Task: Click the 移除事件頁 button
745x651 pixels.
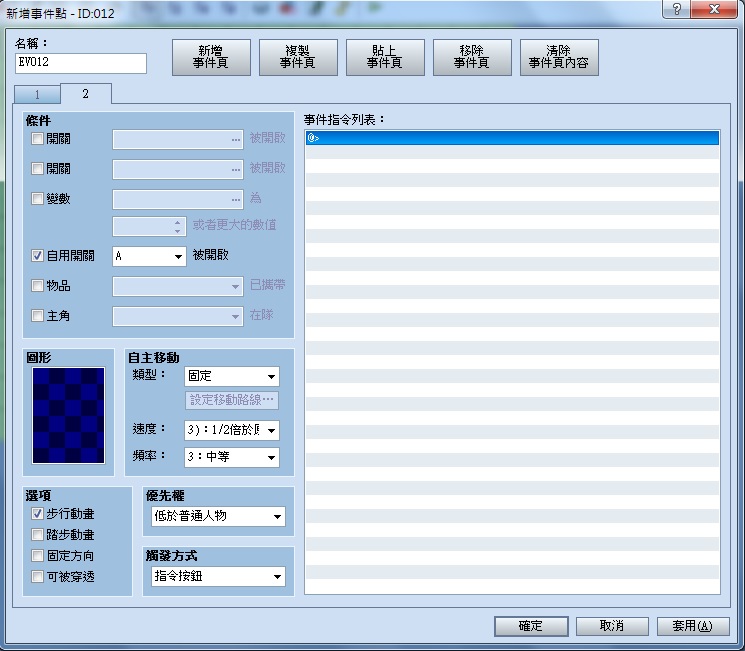Action: (x=472, y=57)
